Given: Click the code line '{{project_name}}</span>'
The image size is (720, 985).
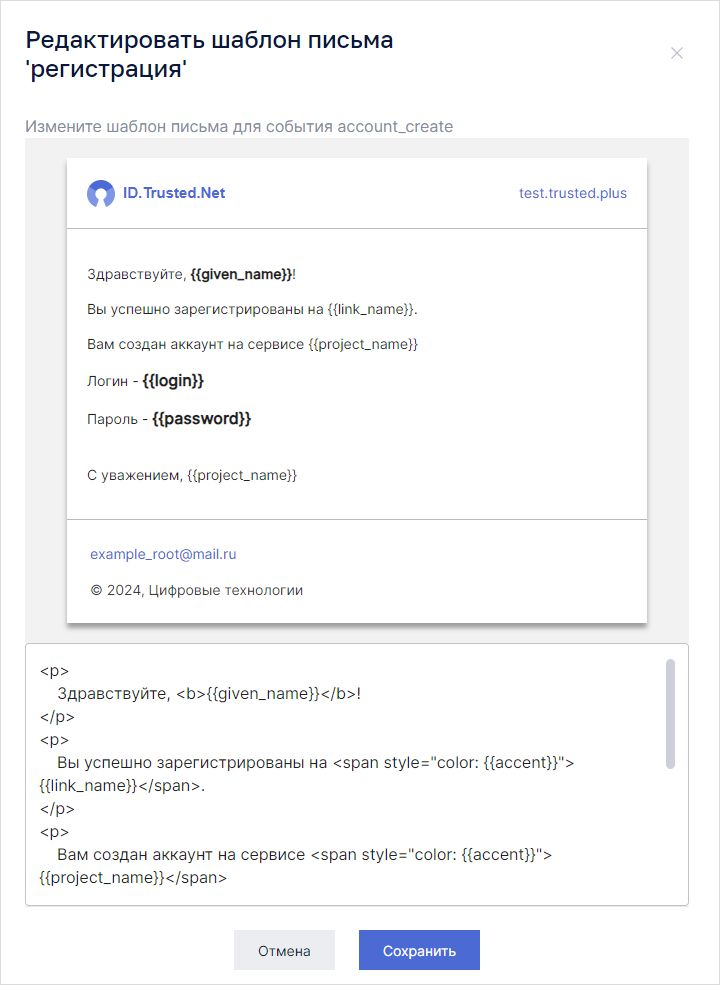Looking at the screenshot, I should (x=133, y=878).
